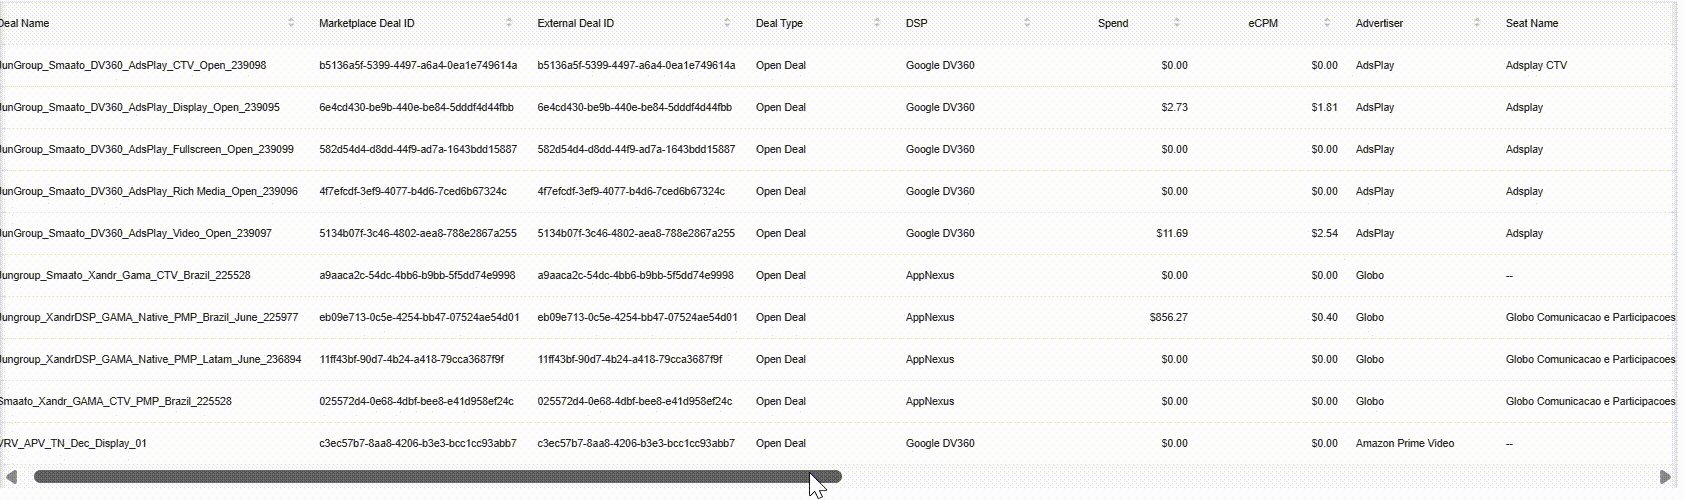Screen dimensions: 1684x500
Task: Click eCPM value $0.40
Action: (x=1324, y=317)
